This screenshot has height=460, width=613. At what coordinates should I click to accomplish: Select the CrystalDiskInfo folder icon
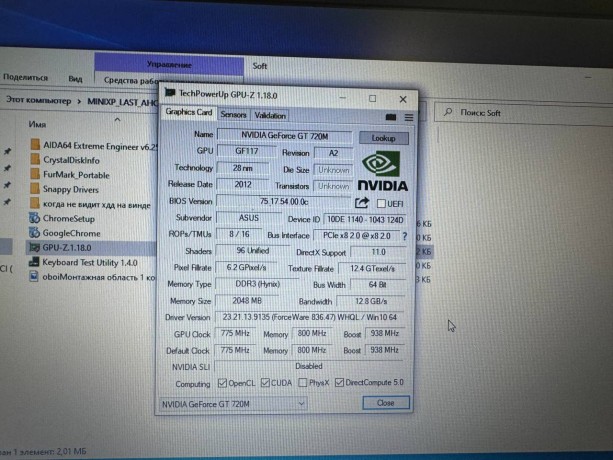[35, 159]
